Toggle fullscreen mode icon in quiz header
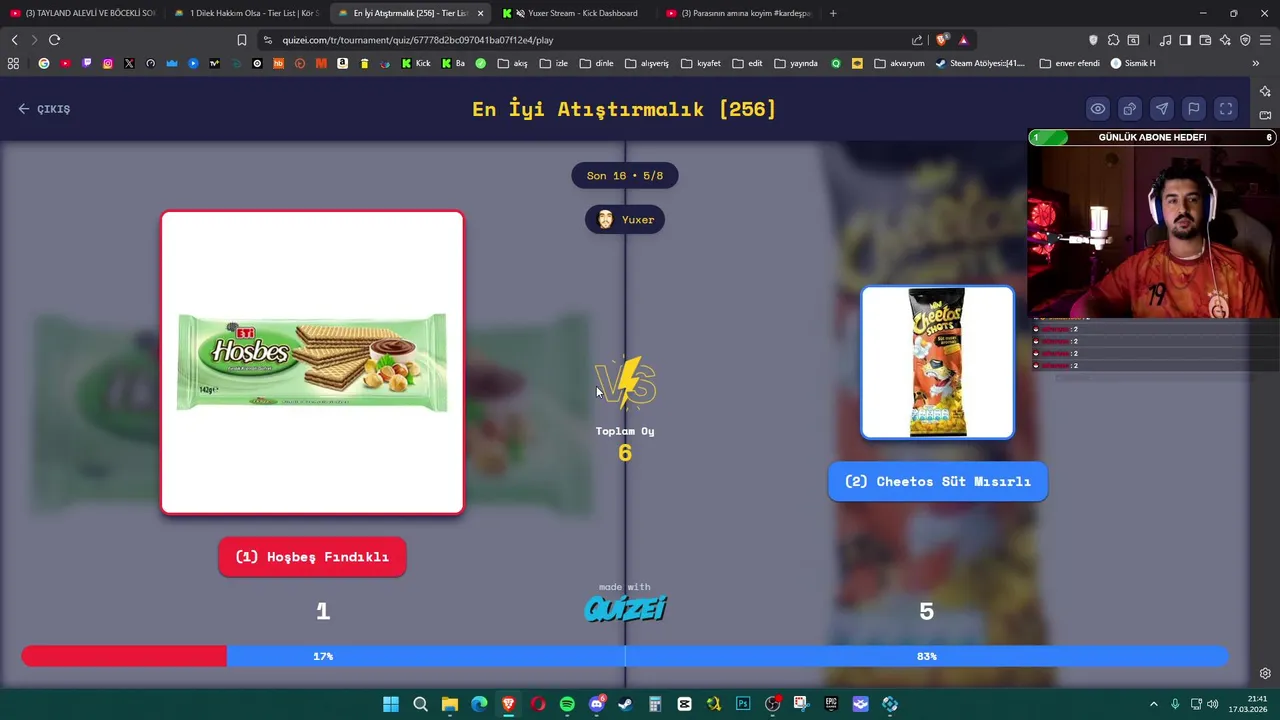 [1226, 109]
